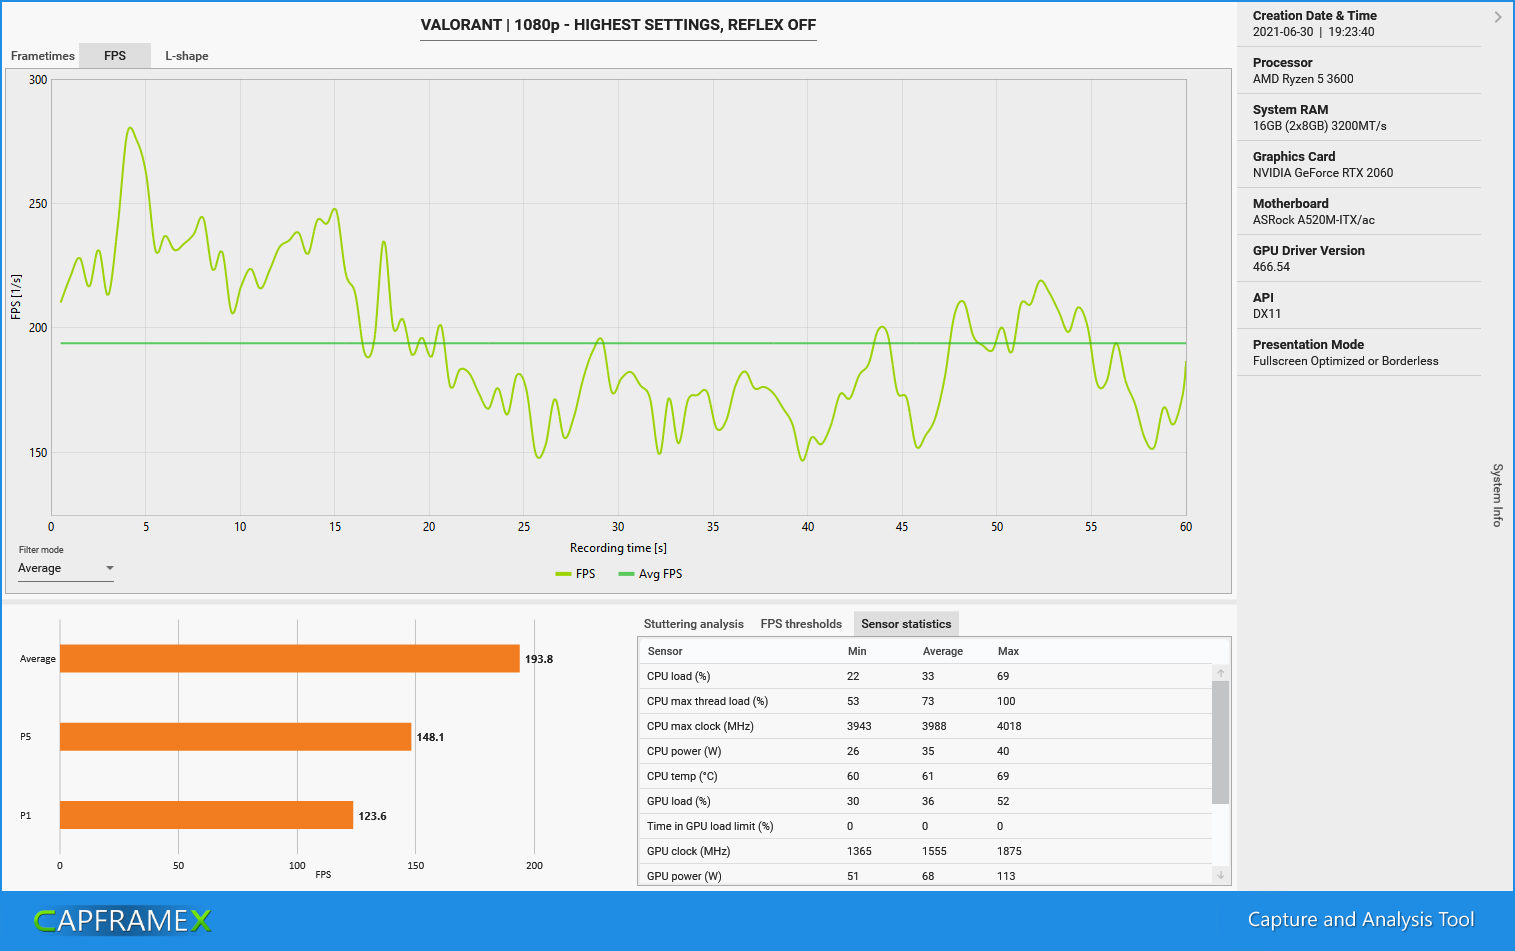Image resolution: width=1515 pixels, height=951 pixels.
Task: Click the 123.6 P1 value label
Action: [372, 816]
